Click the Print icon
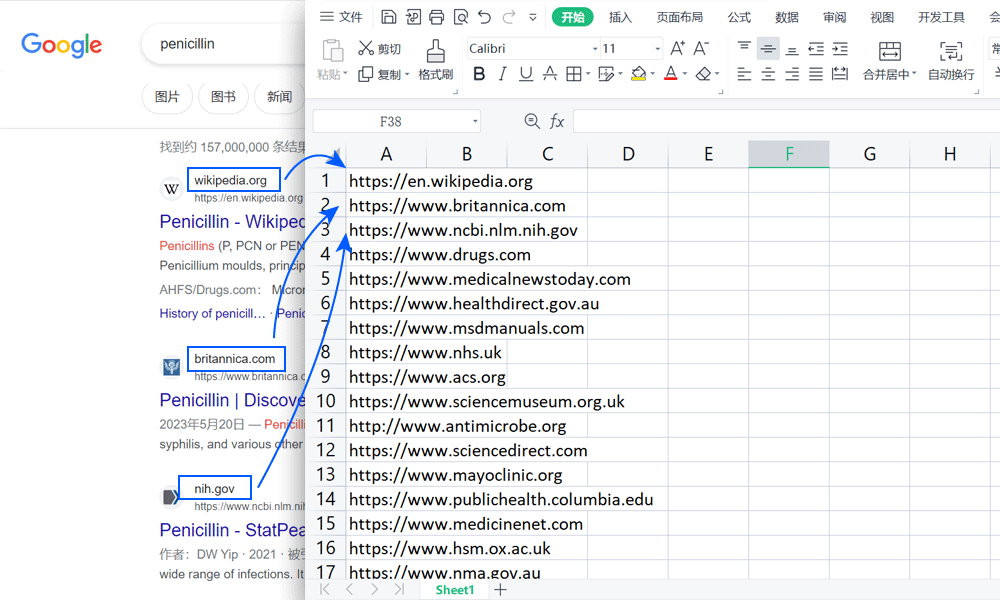This screenshot has width=1000, height=600. click(437, 17)
